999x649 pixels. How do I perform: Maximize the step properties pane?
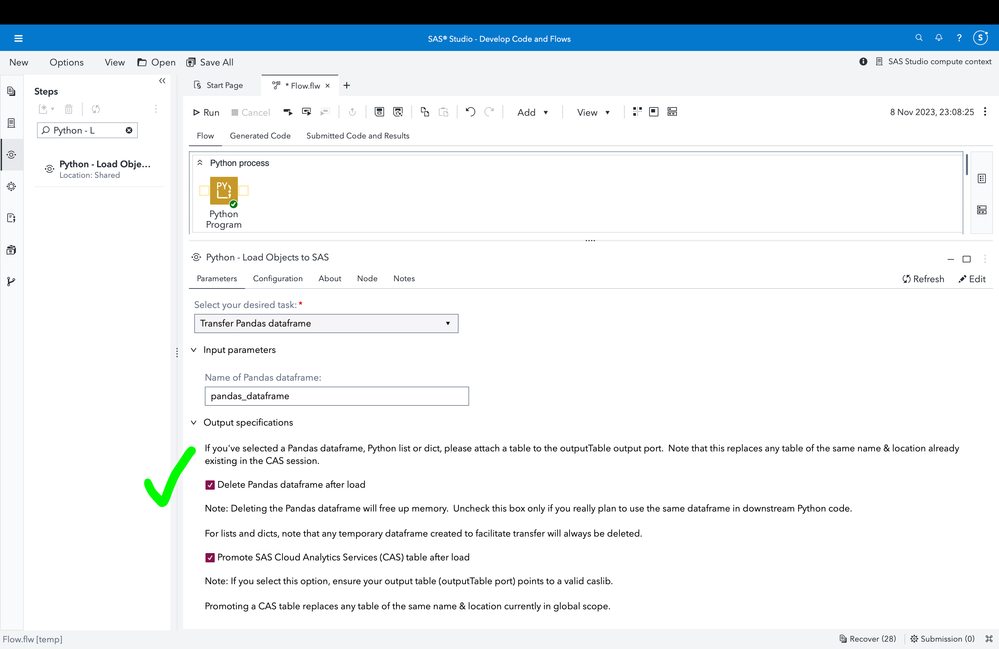(x=967, y=259)
